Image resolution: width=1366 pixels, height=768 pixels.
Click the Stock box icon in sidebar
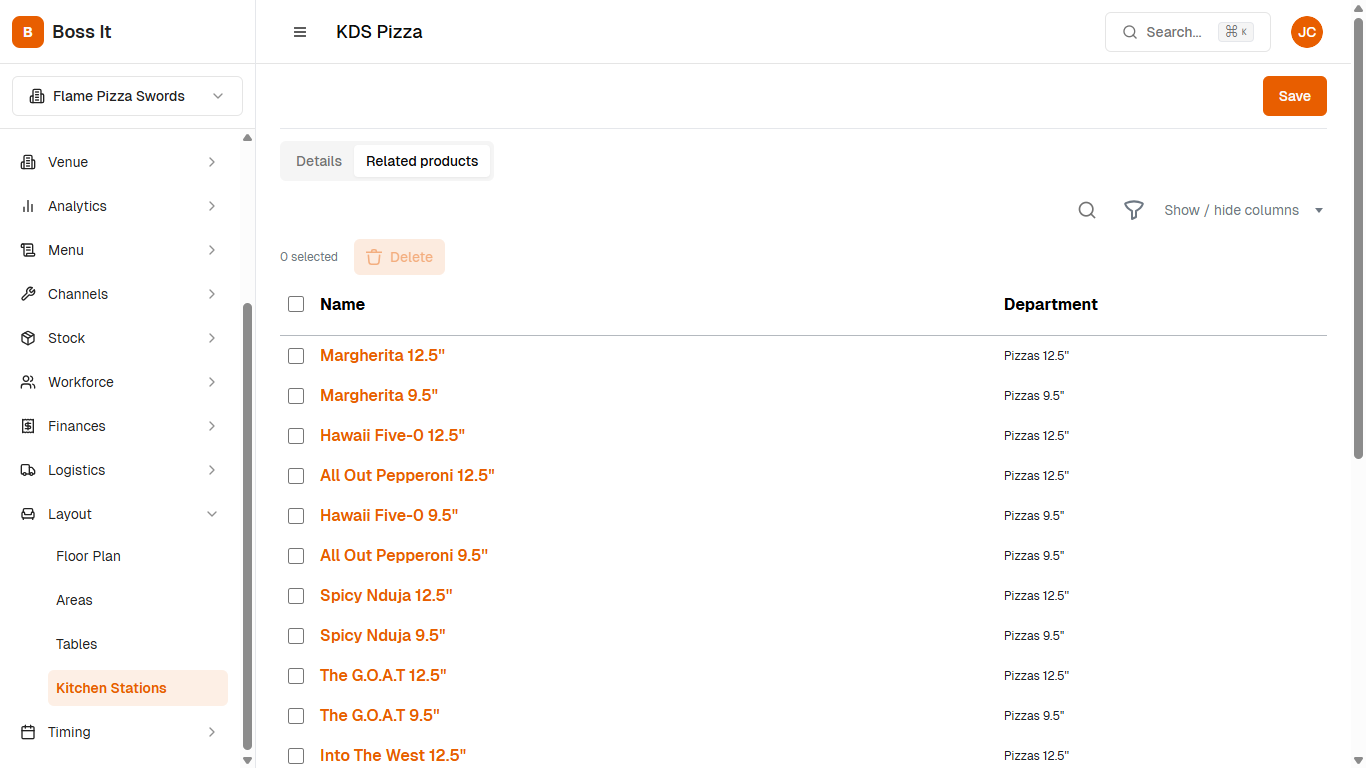click(28, 338)
